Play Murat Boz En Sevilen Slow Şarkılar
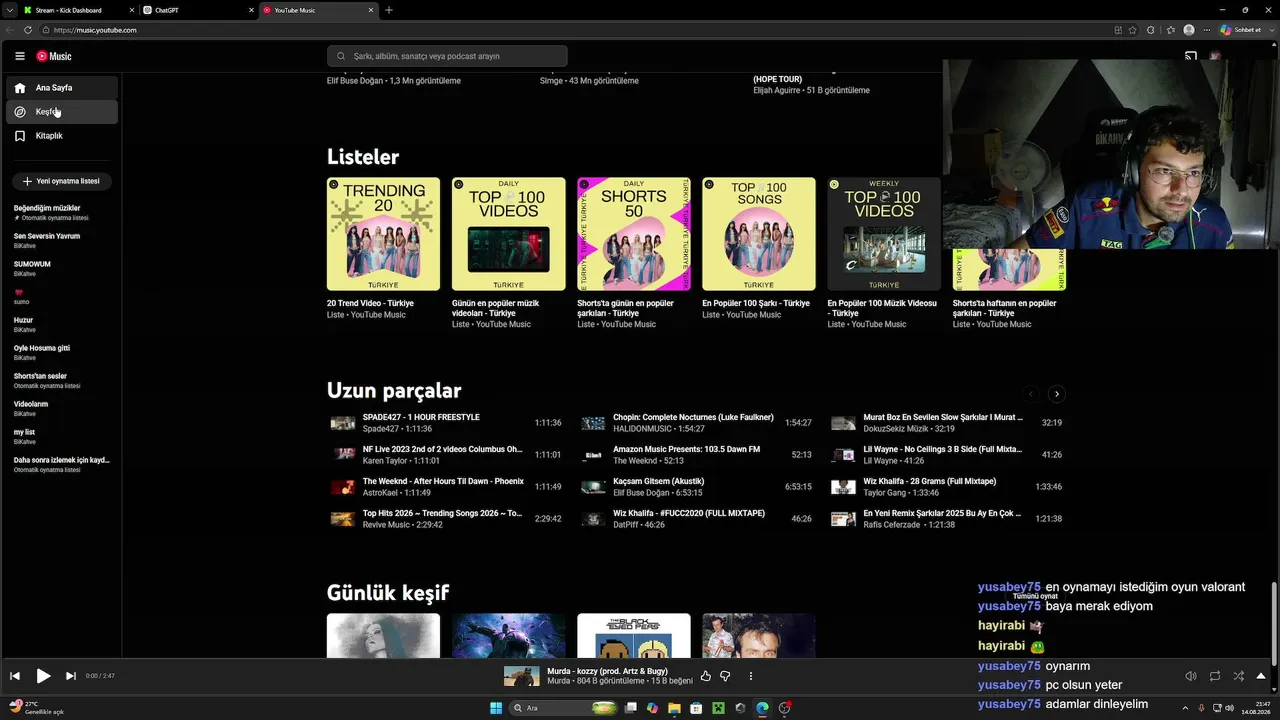This screenshot has width=1280, height=720. pyautogui.click(x=946, y=423)
